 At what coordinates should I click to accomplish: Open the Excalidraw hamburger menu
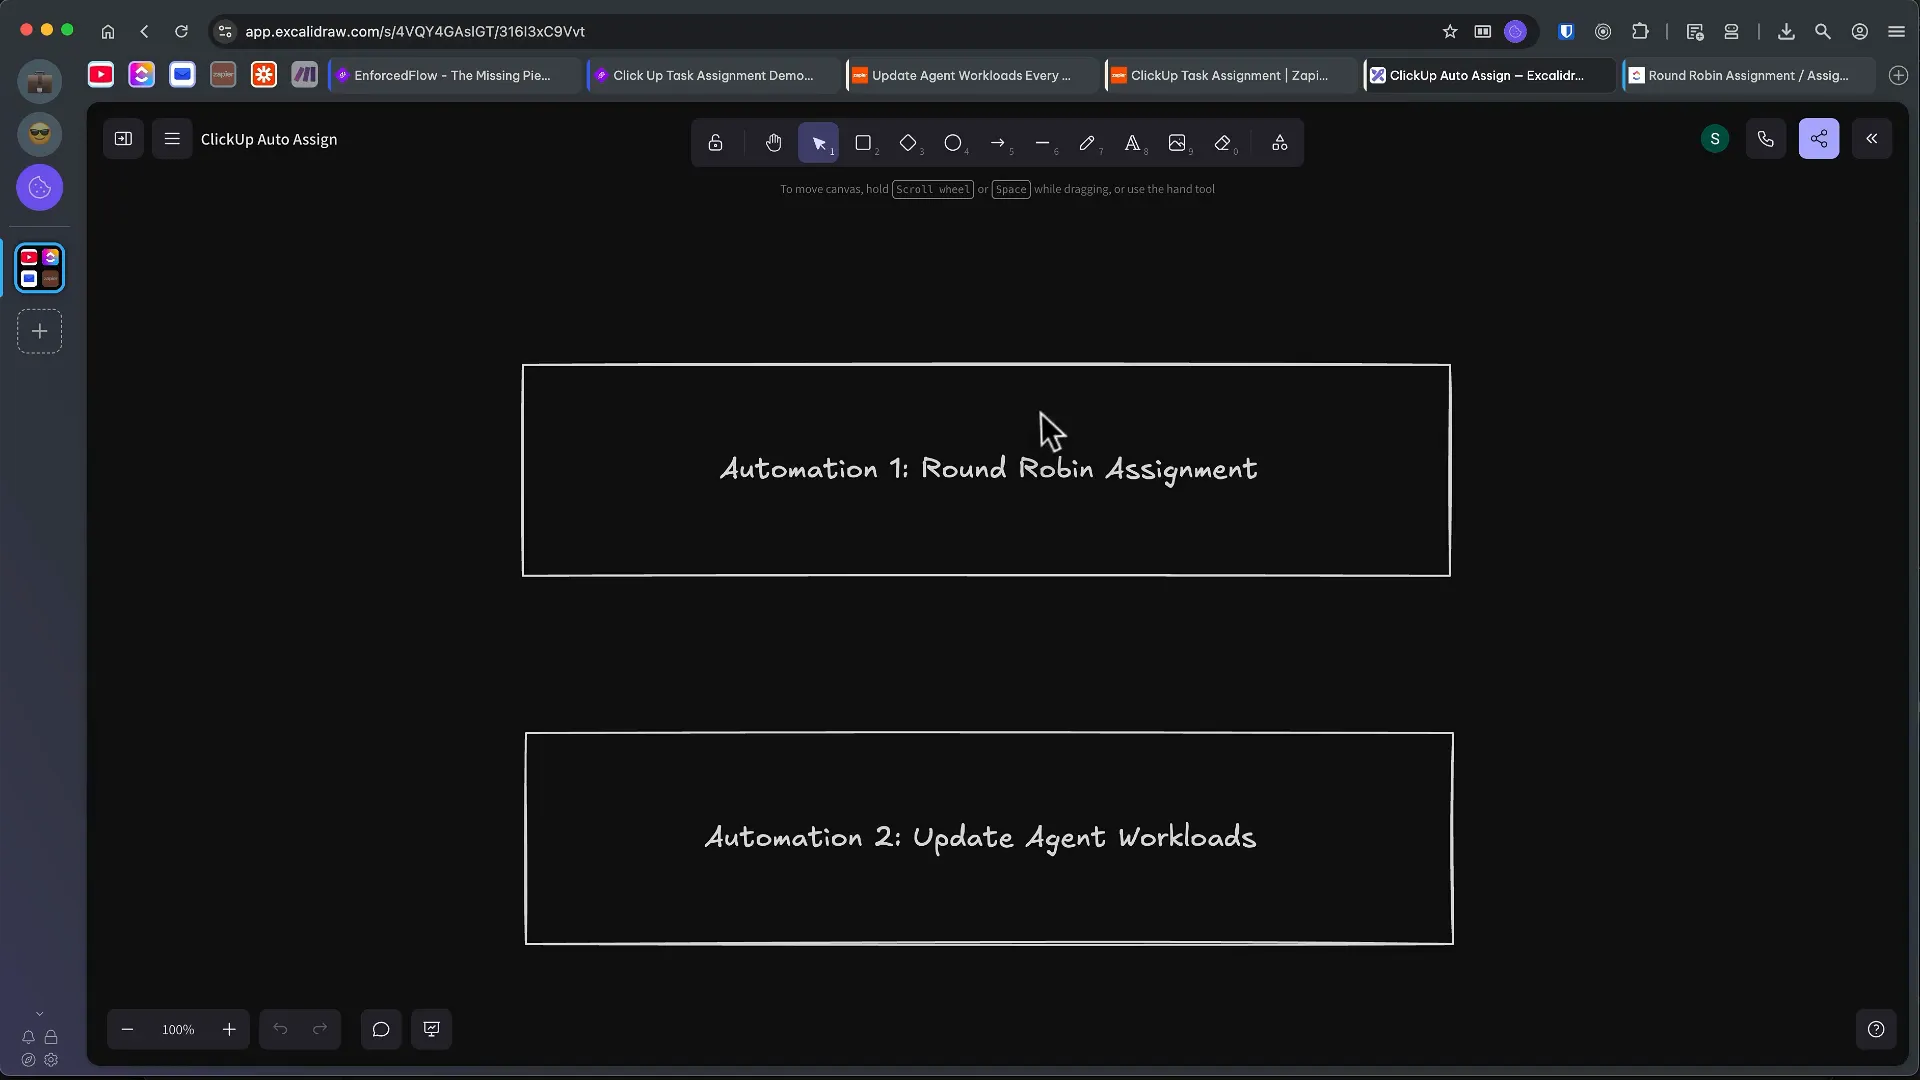tap(171, 138)
